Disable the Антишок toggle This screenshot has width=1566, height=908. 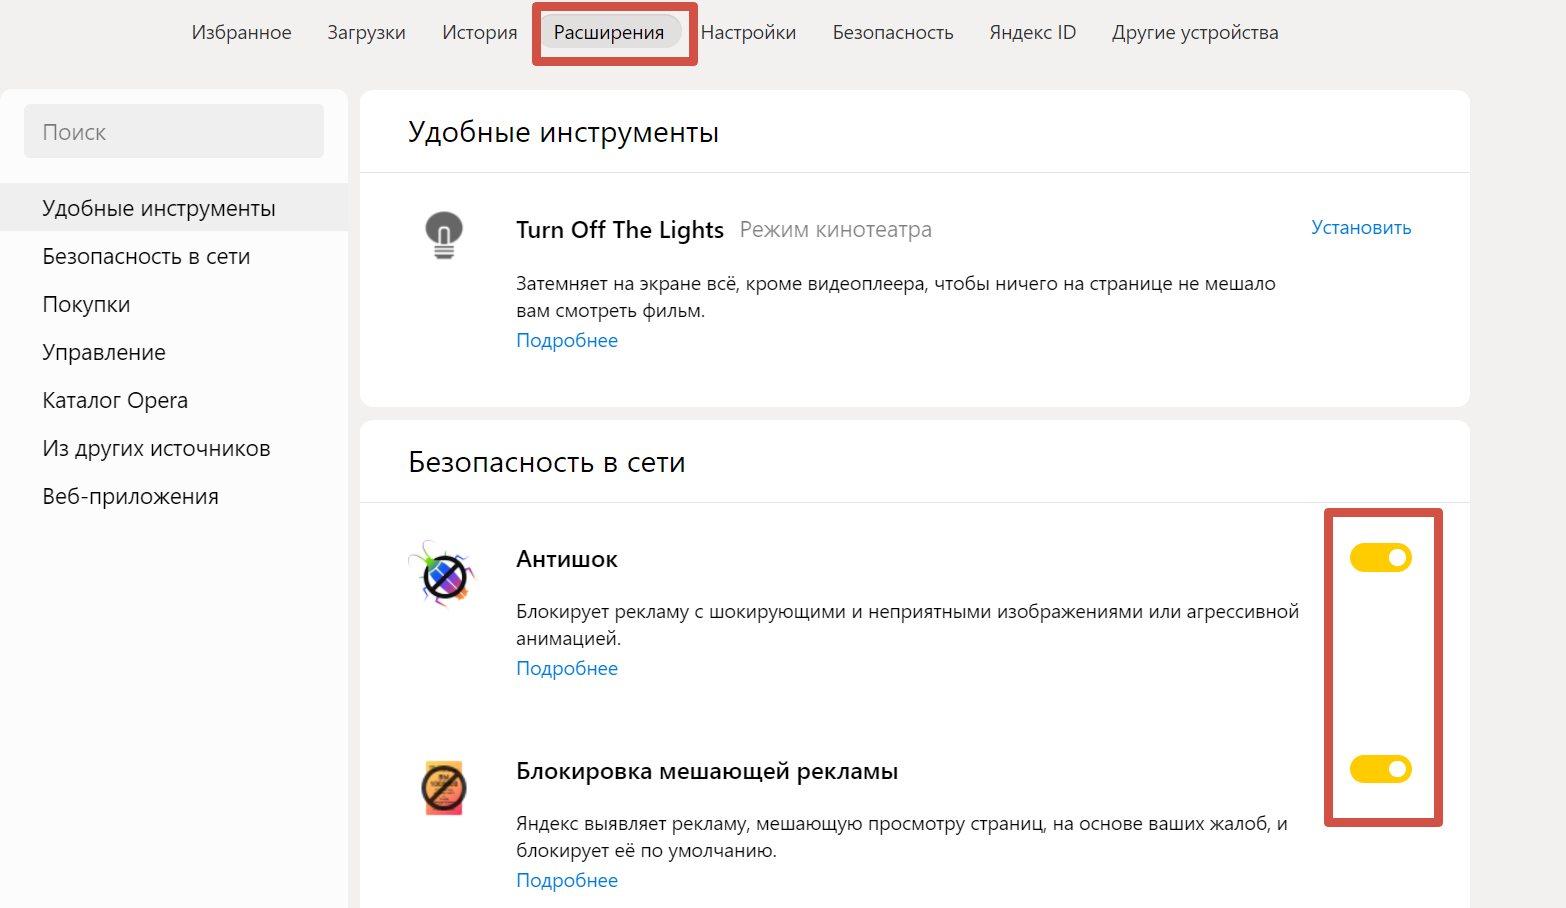[1380, 557]
